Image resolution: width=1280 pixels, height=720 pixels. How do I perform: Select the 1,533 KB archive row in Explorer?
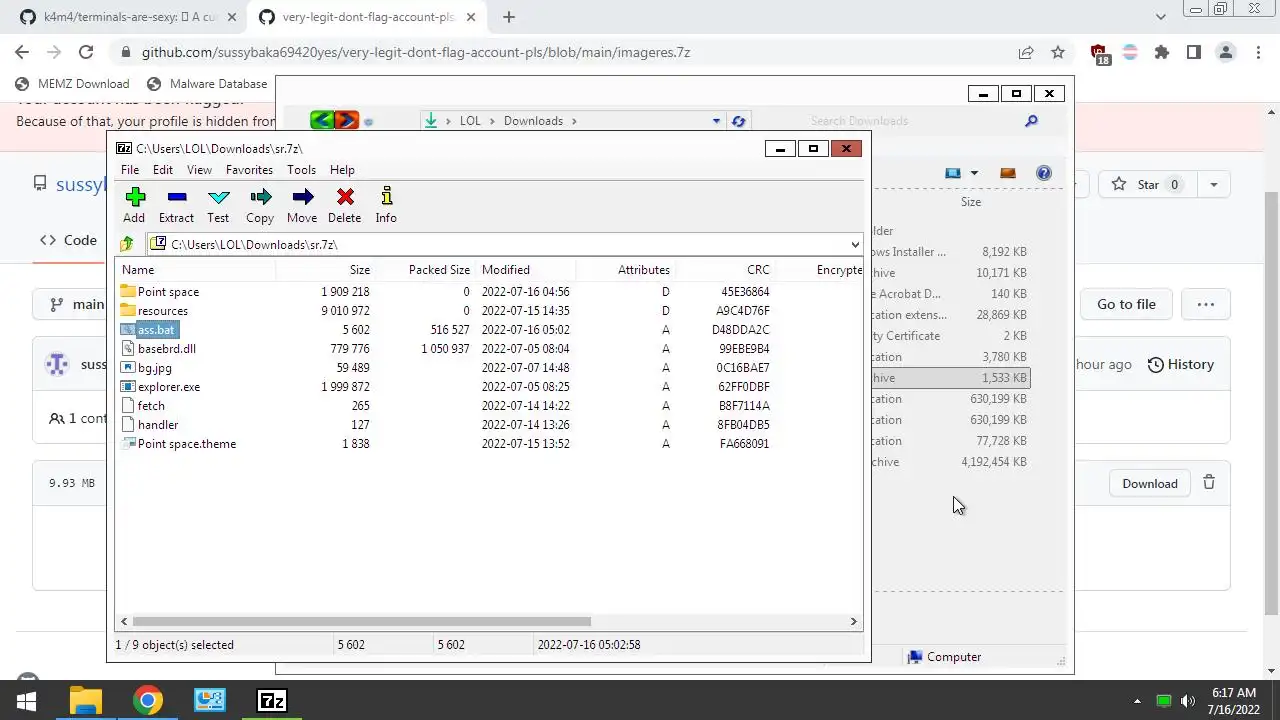coord(950,378)
